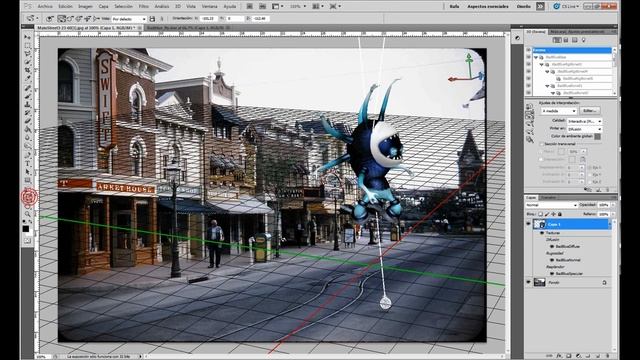This screenshot has width=640, height=360.
Task: Toggle lock transparent pixels icon
Action: [x=540, y=214]
